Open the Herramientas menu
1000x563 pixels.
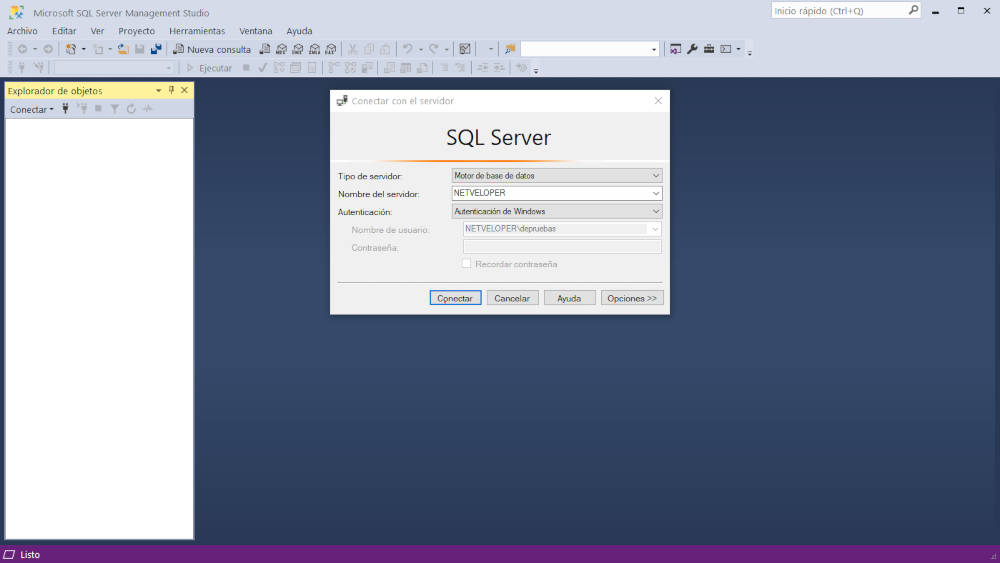pyautogui.click(x=197, y=31)
